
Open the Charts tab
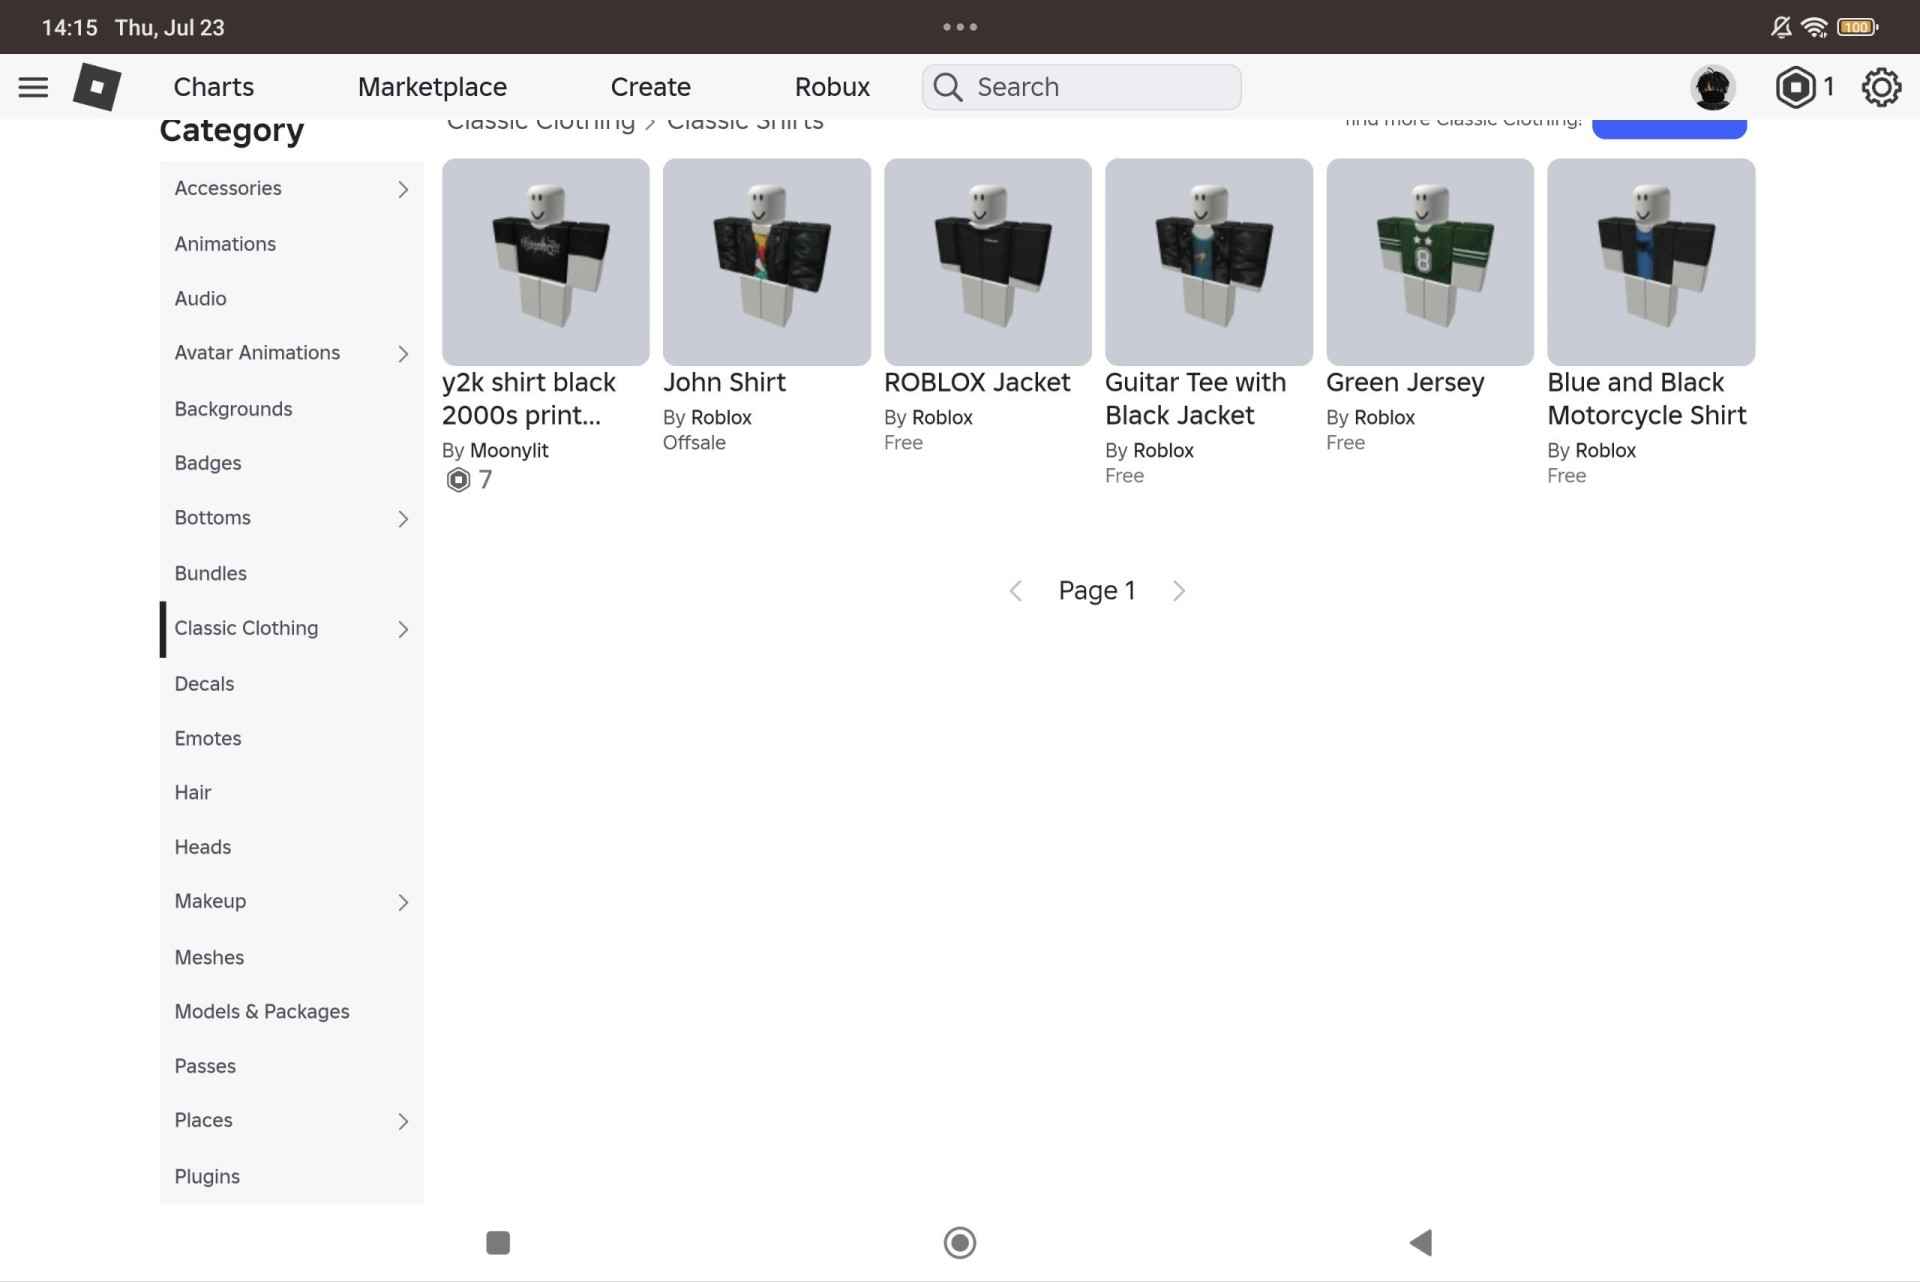(214, 87)
